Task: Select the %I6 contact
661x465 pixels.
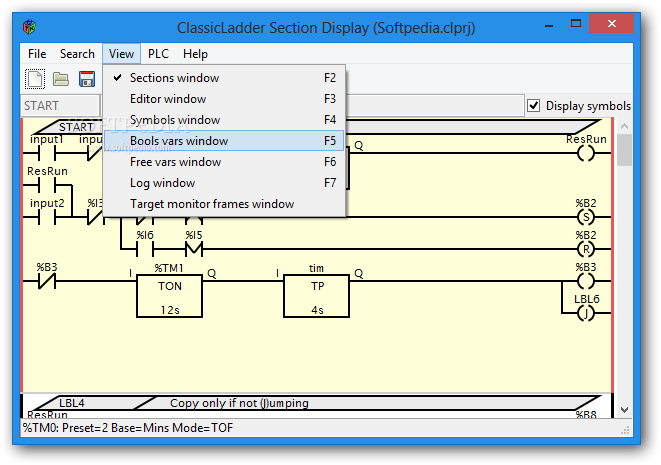Action: click(145, 249)
